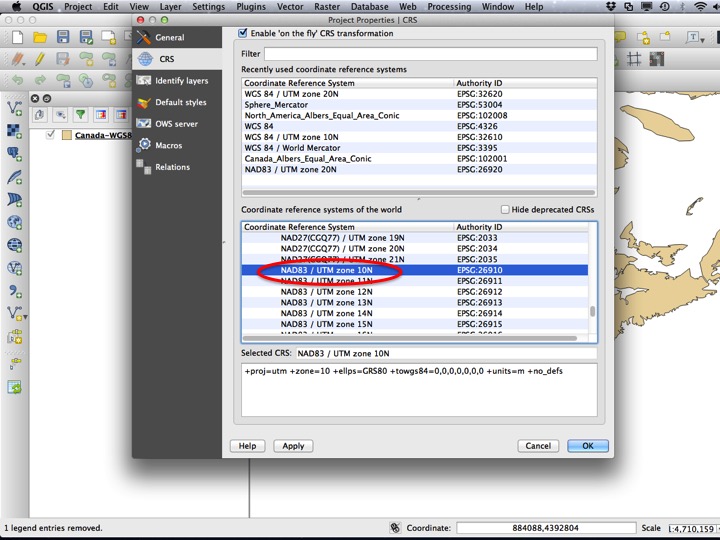
Task: Select the Default styles tab
Action: [x=177, y=102]
